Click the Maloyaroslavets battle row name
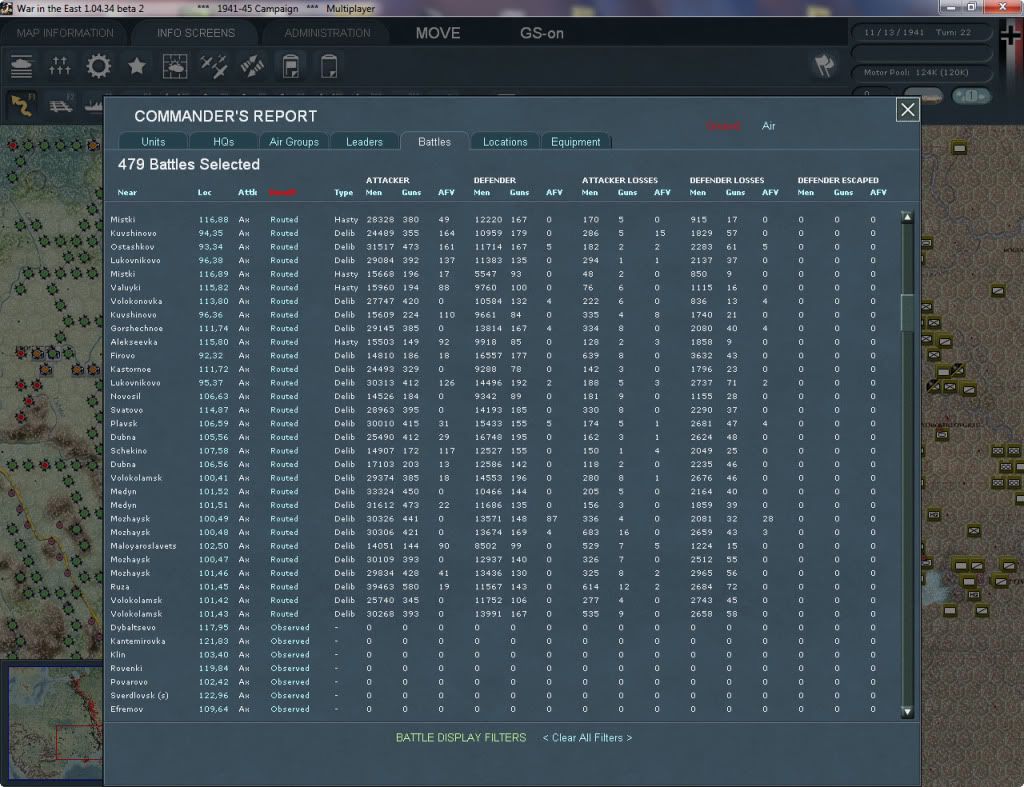 143,546
